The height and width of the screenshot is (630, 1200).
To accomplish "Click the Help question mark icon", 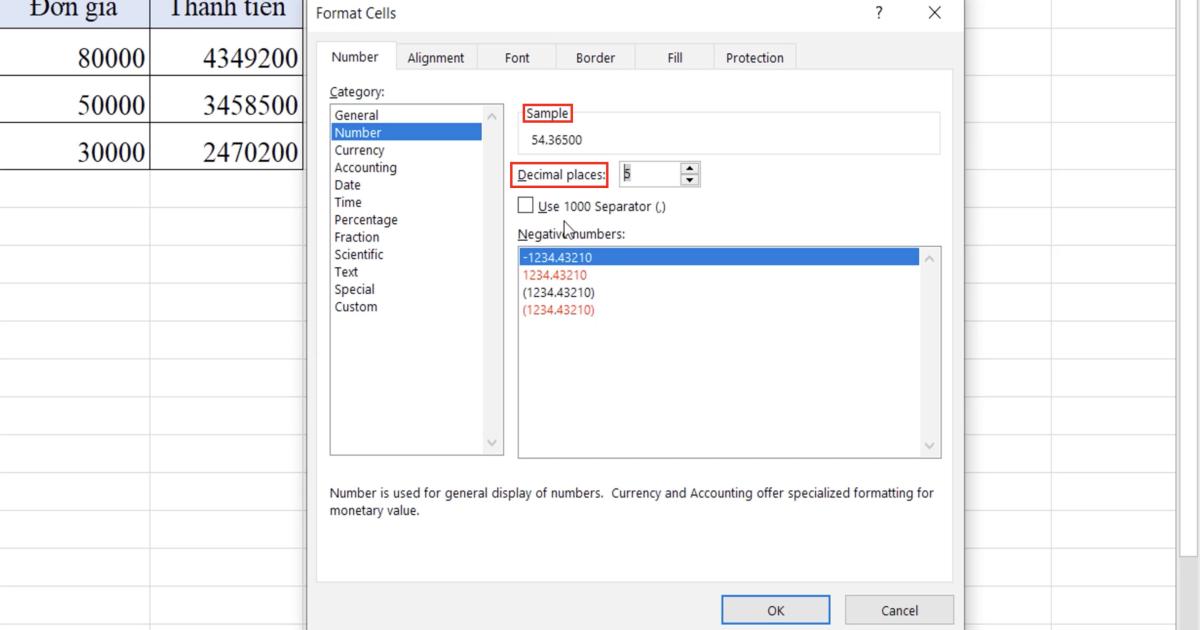I will point(878,13).
